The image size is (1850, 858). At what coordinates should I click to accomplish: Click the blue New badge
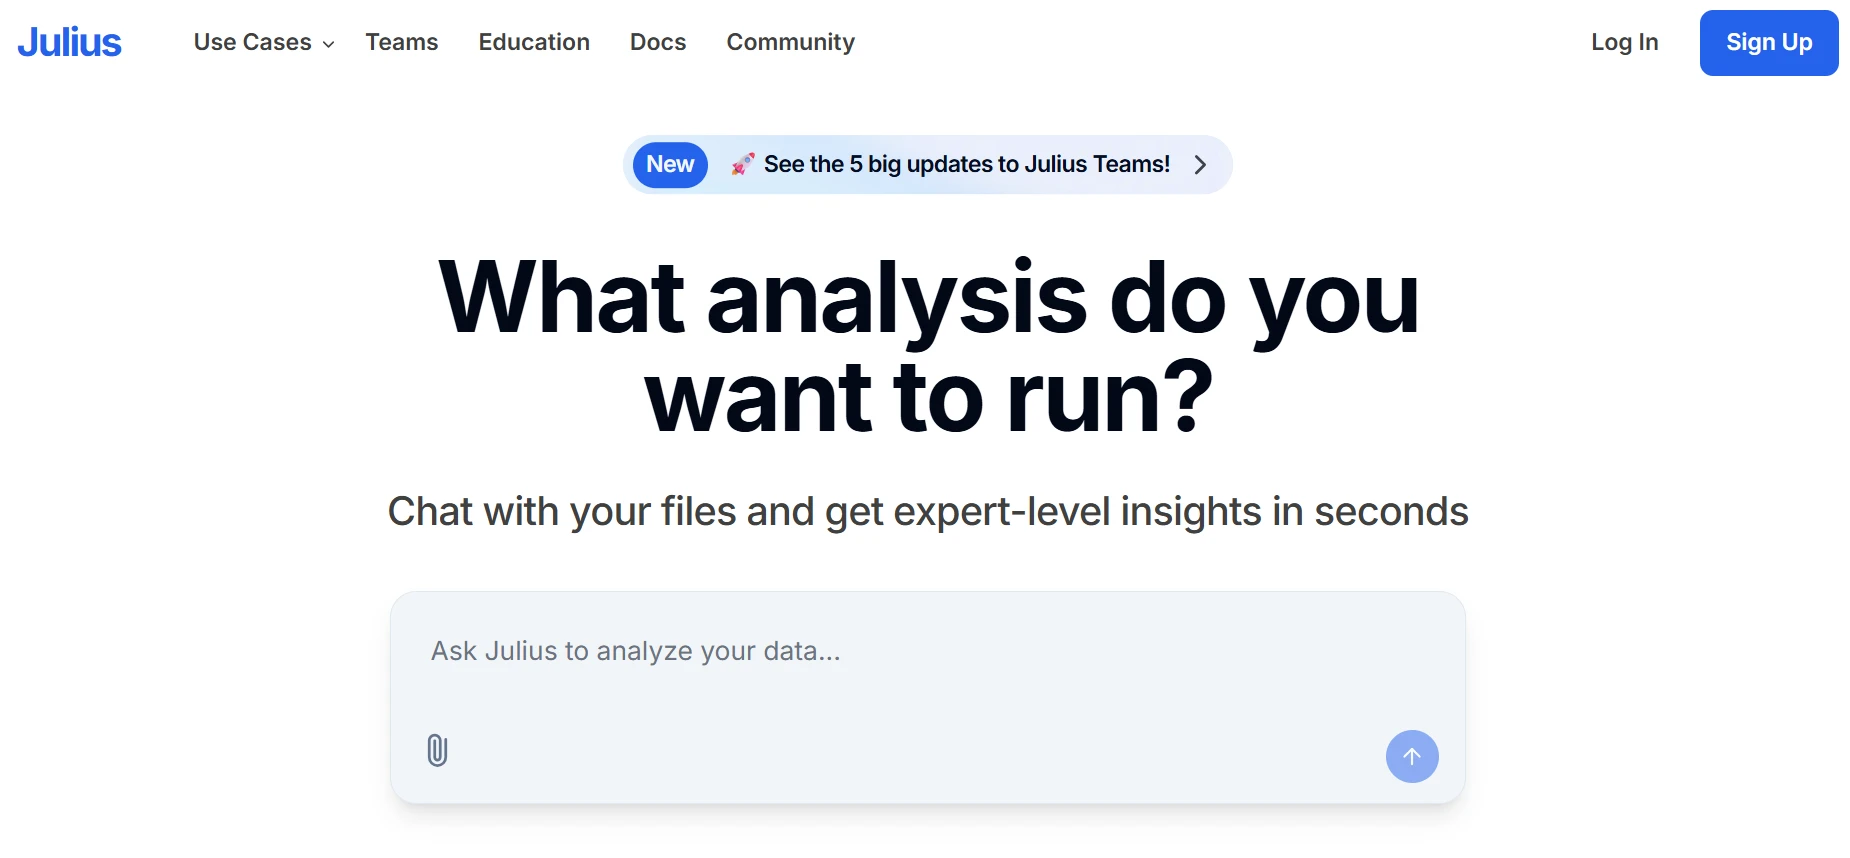(x=670, y=165)
